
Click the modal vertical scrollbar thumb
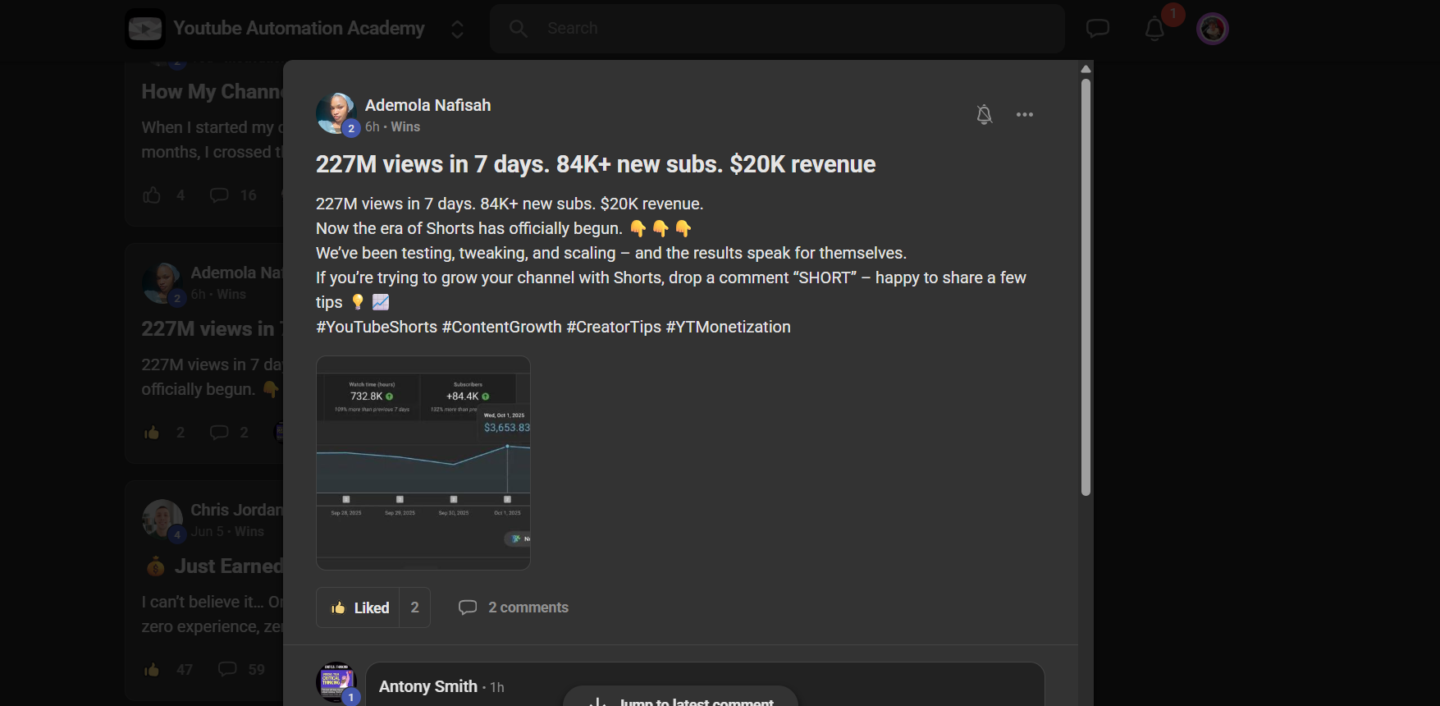point(1086,287)
